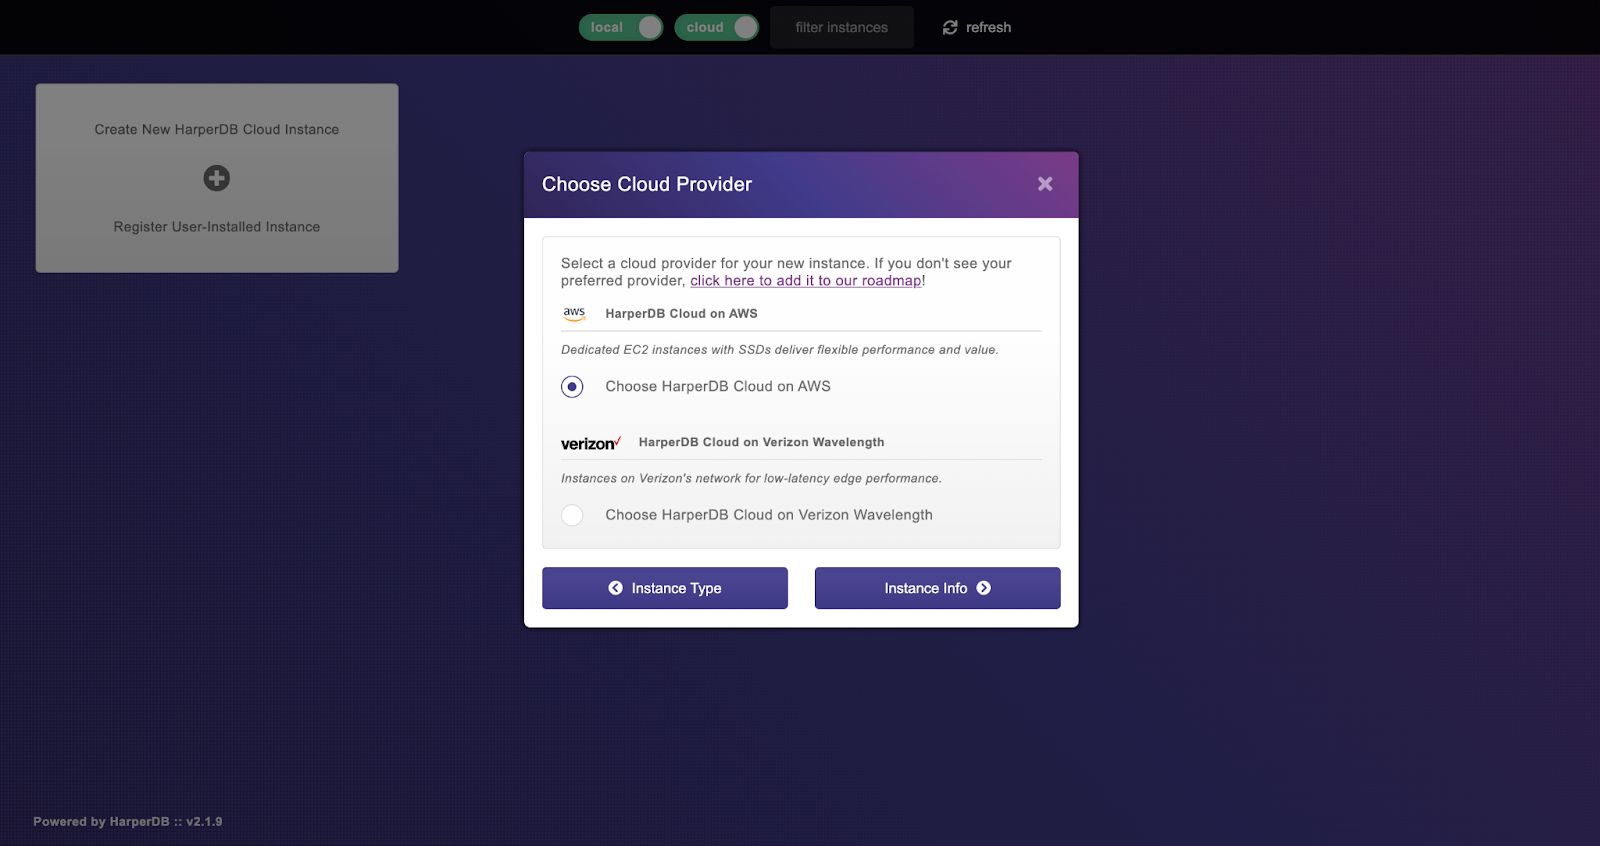Image resolution: width=1600 pixels, height=846 pixels.
Task: Click Register User-Installed Instance text
Action: coord(217,227)
